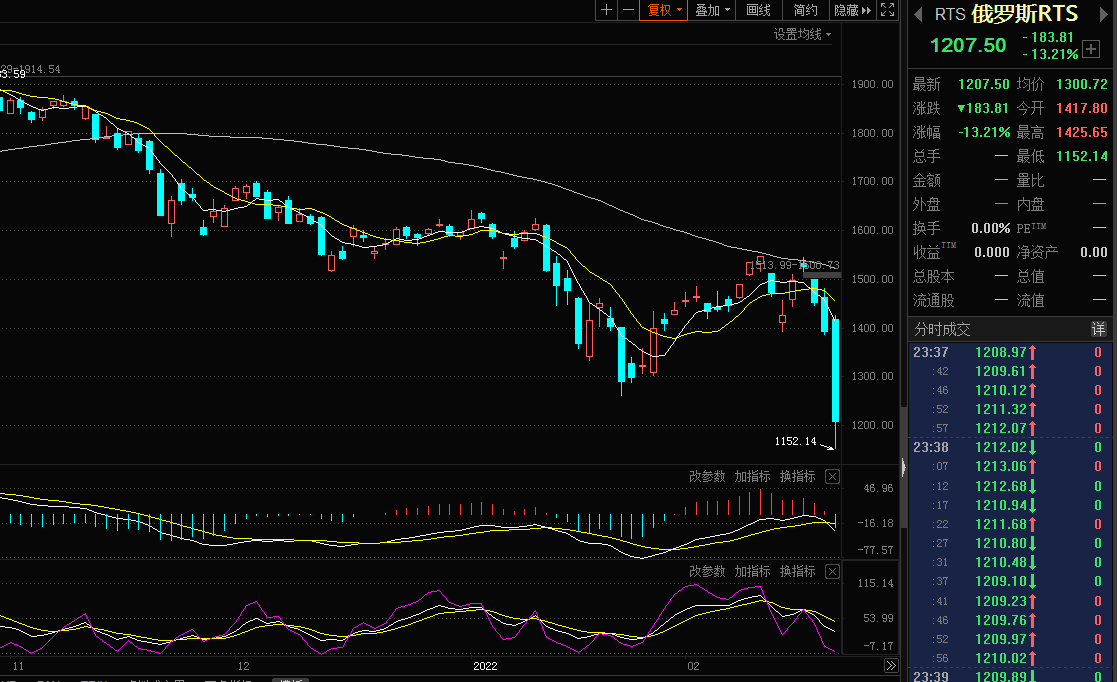Select the 画线 drawing tool
This screenshot has width=1117, height=682.
pyautogui.click(x=759, y=10)
